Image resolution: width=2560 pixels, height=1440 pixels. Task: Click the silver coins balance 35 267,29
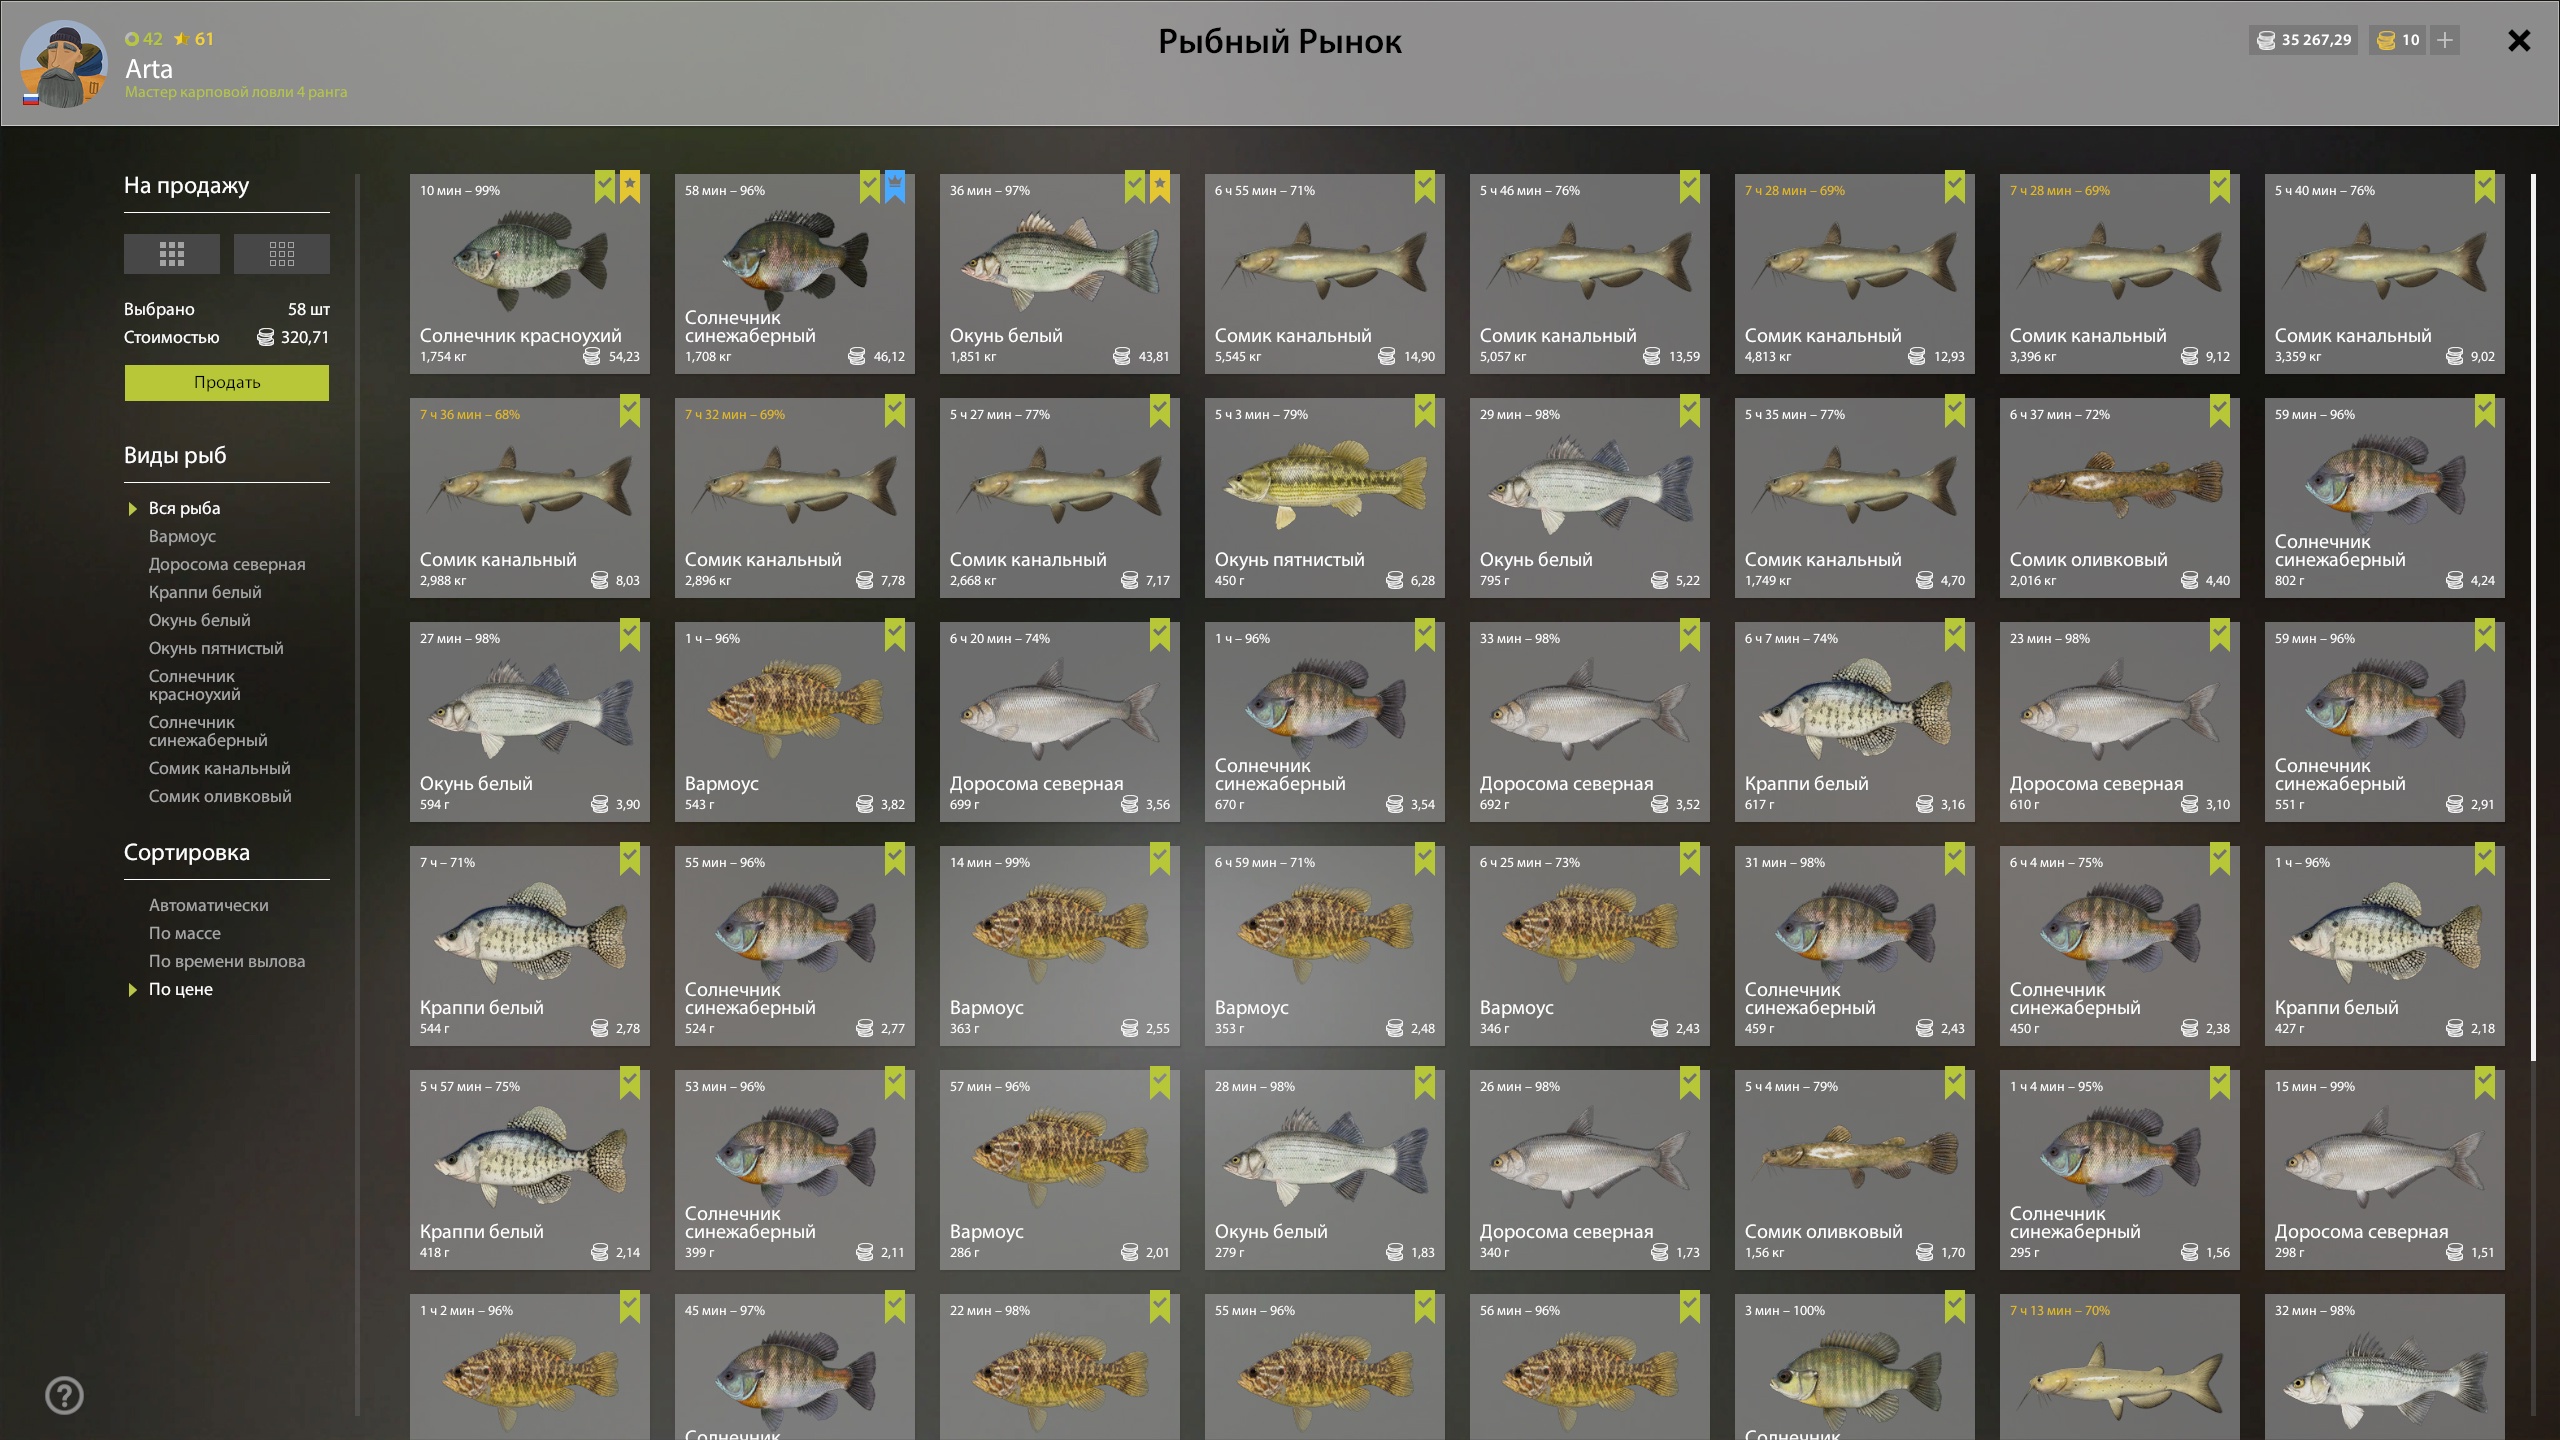[2304, 40]
